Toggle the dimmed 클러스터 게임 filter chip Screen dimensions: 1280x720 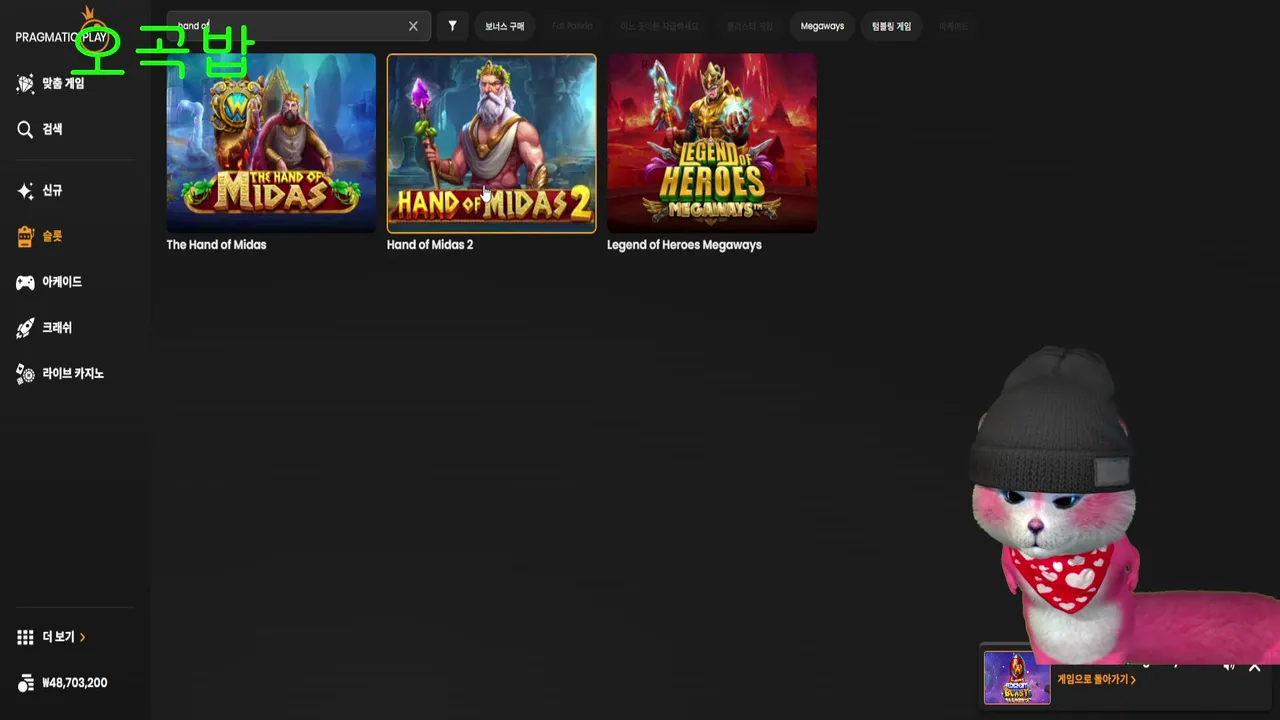pos(749,26)
